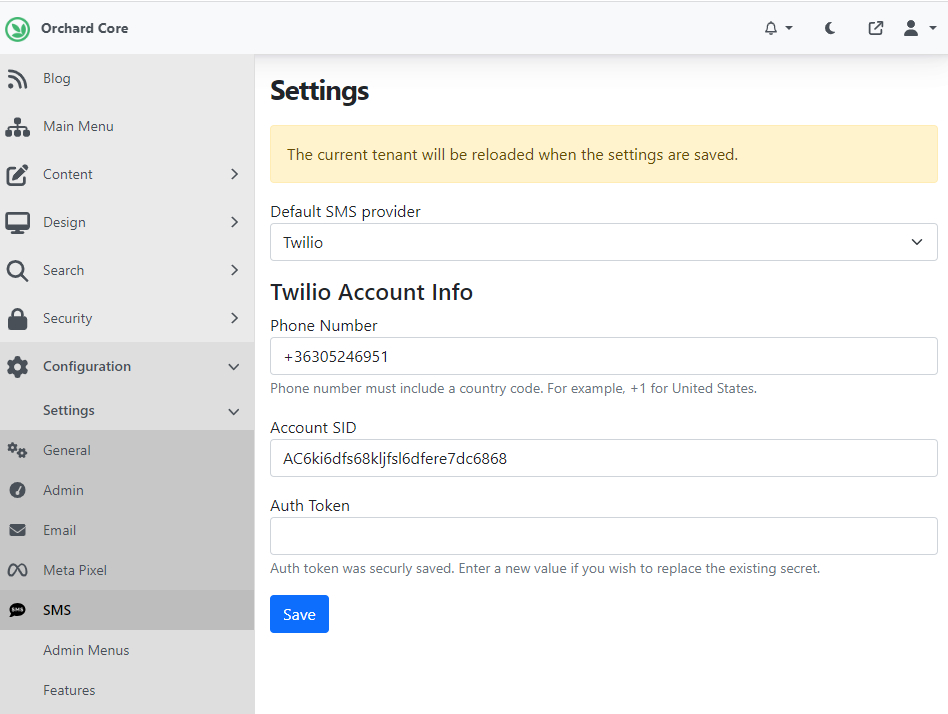Click the Admin dashboard icon
This screenshot has width=948, height=714.
pos(18,490)
